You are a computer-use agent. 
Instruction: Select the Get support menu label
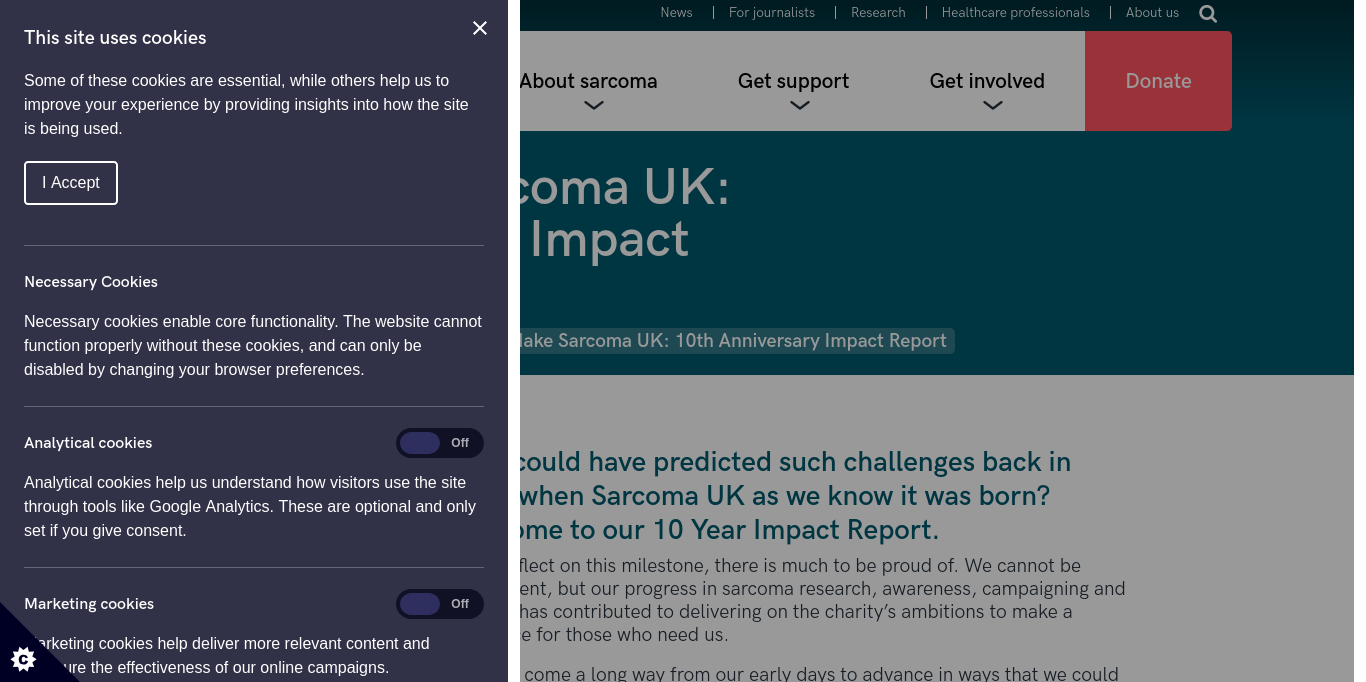793,81
